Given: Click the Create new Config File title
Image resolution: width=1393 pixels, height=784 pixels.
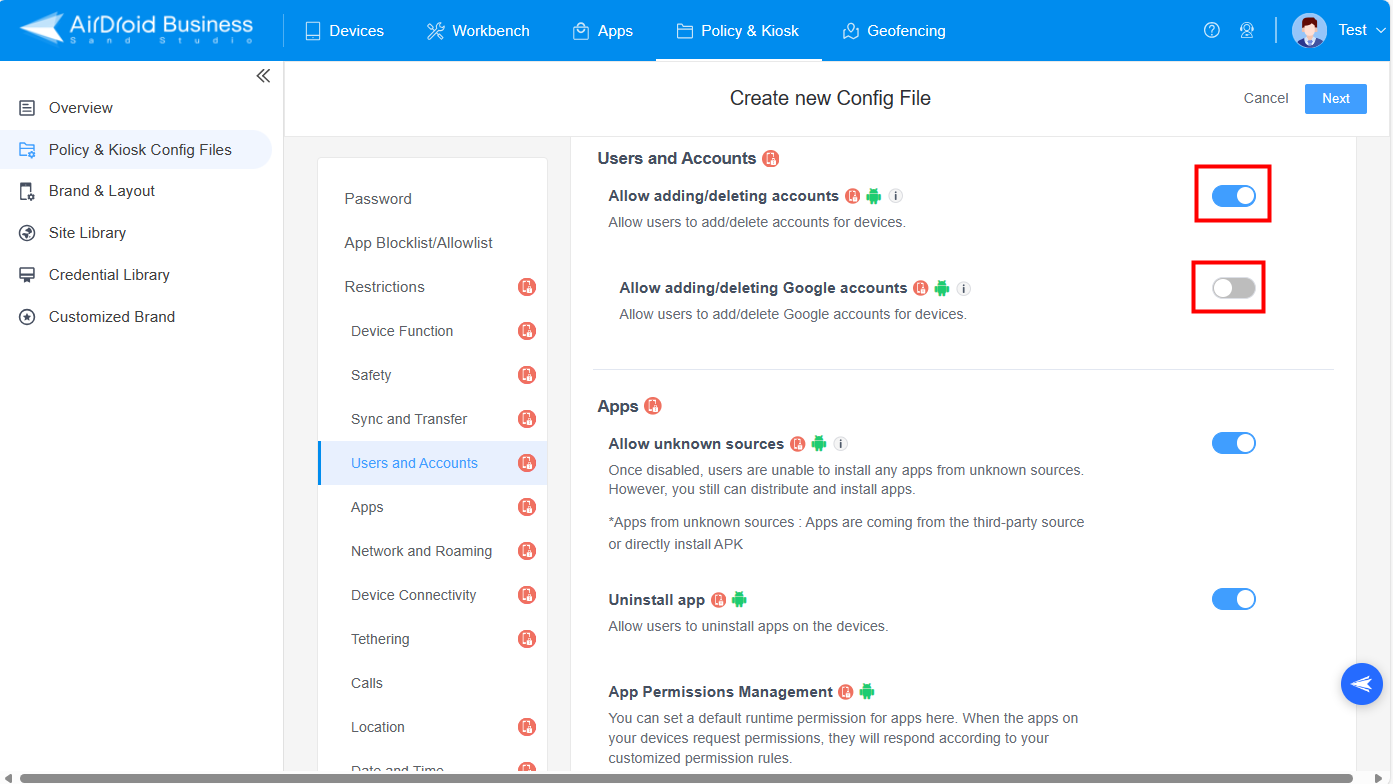Looking at the screenshot, I should pos(830,98).
